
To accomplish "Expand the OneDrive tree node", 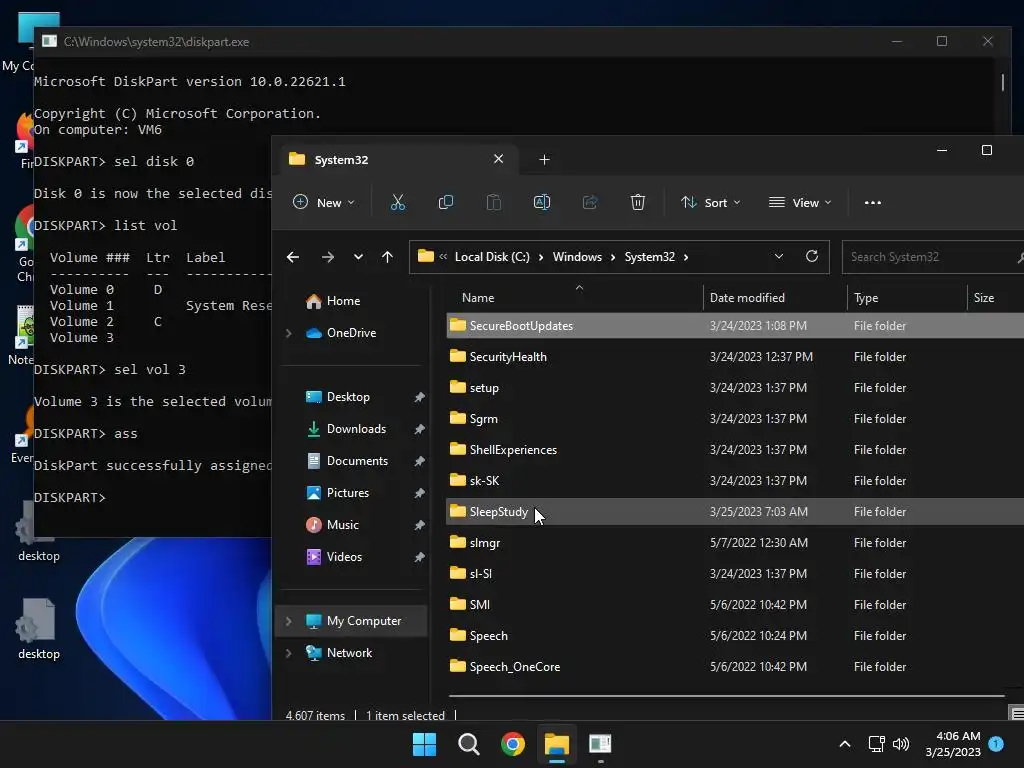I will click(289, 333).
